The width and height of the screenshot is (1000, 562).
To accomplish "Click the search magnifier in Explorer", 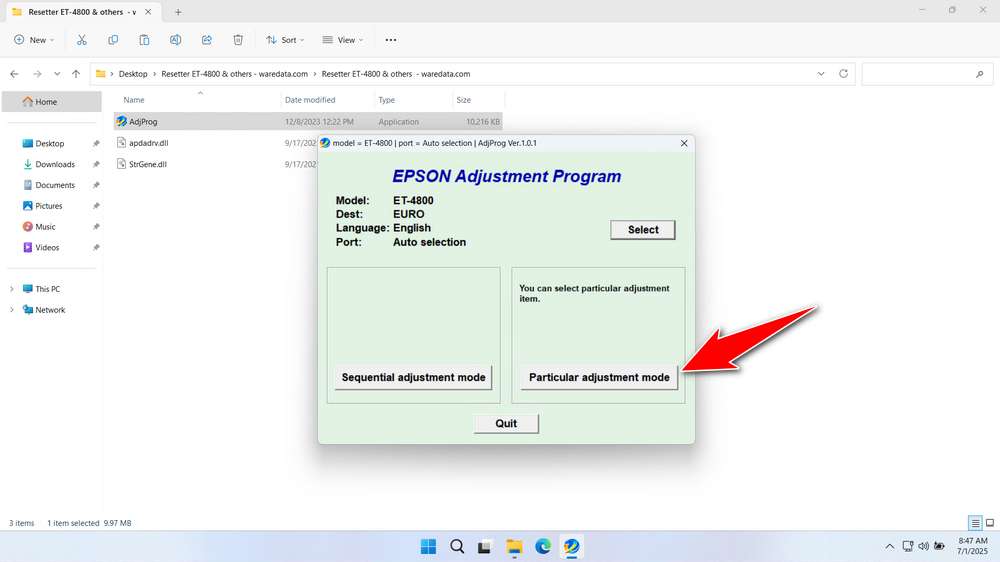I will 980,74.
